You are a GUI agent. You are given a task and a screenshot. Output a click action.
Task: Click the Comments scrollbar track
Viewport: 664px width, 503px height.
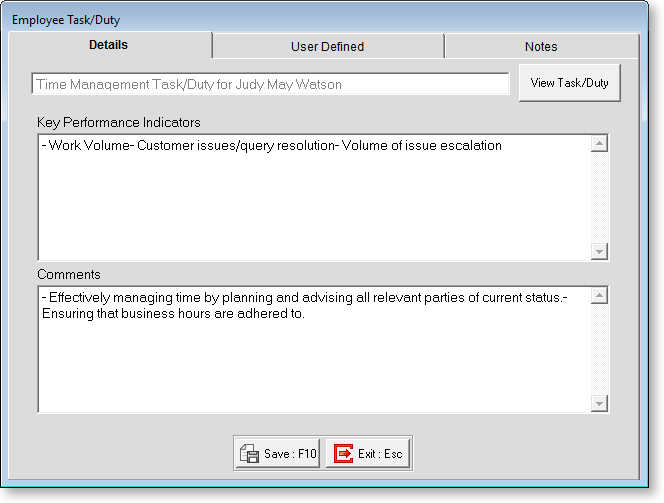[599, 350]
